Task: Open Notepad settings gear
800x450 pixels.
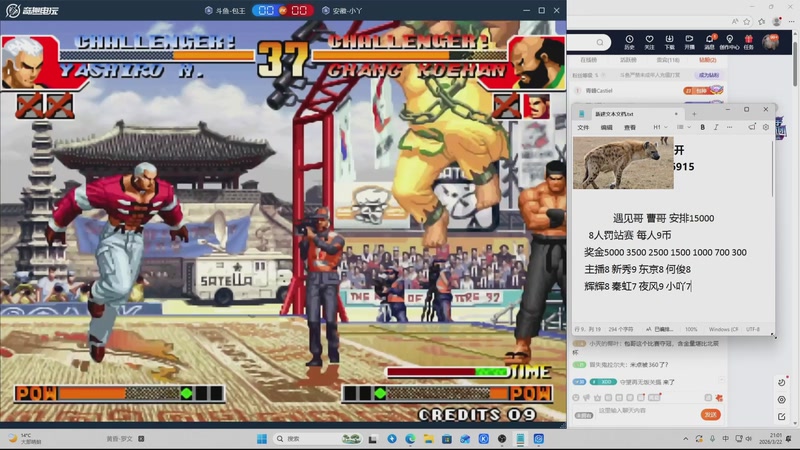Action: (766, 127)
